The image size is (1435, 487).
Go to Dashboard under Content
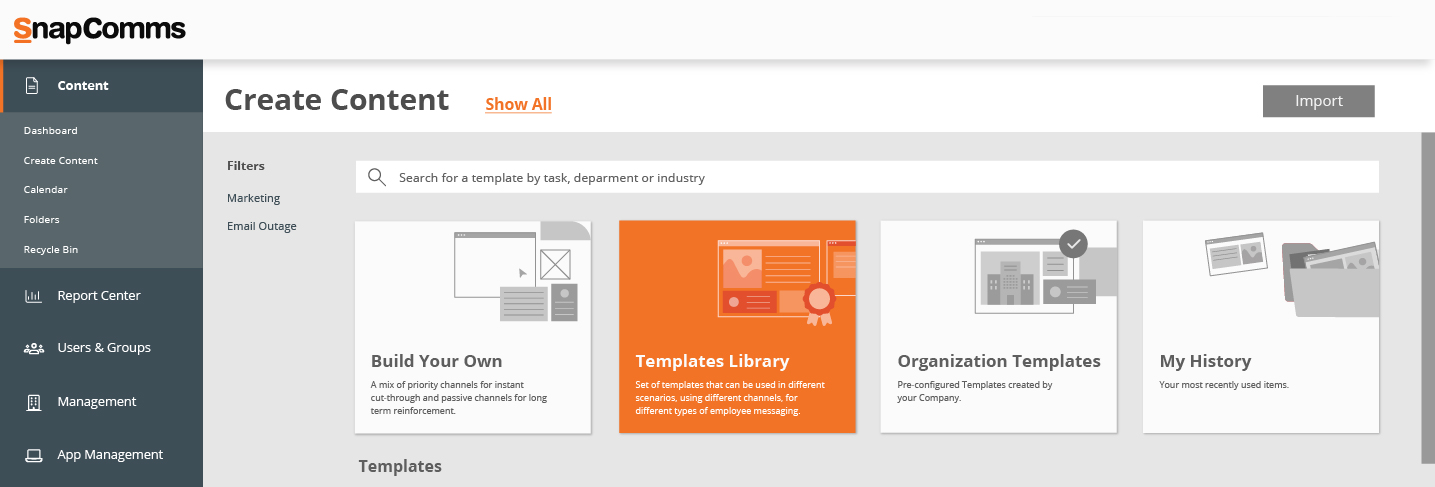pyautogui.click(x=51, y=131)
